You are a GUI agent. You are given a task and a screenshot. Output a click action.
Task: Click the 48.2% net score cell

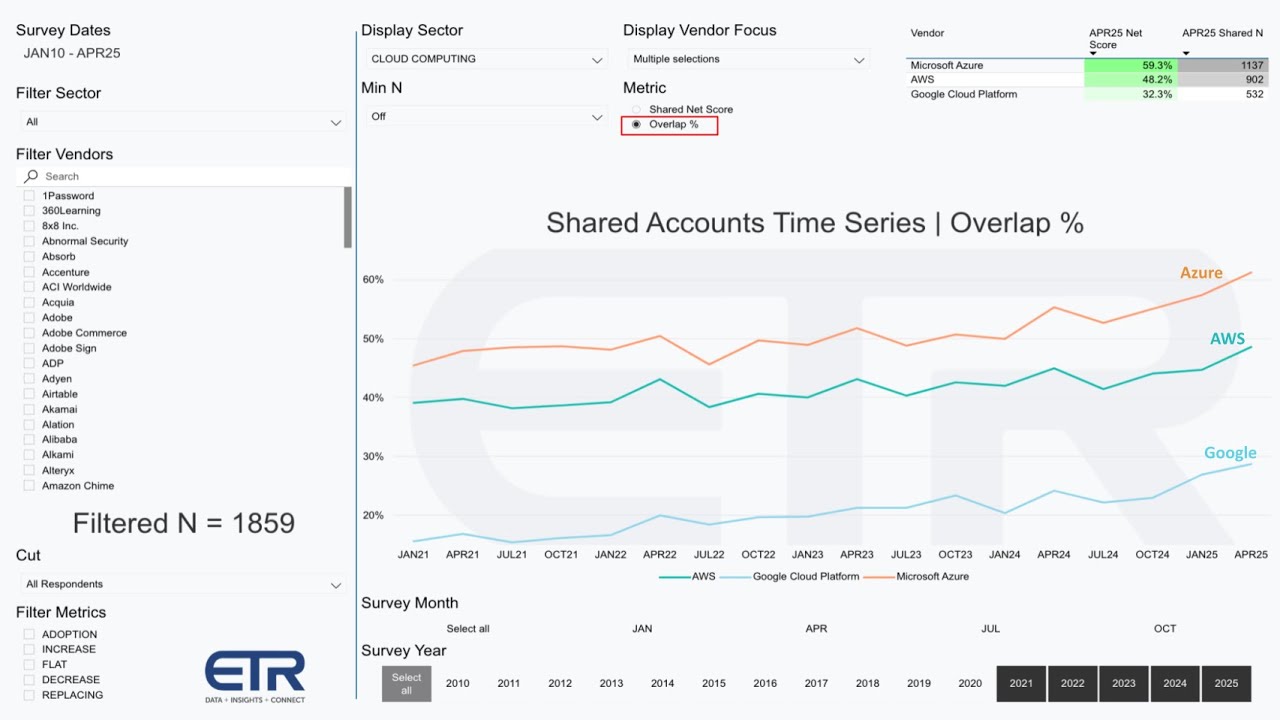pos(1131,80)
